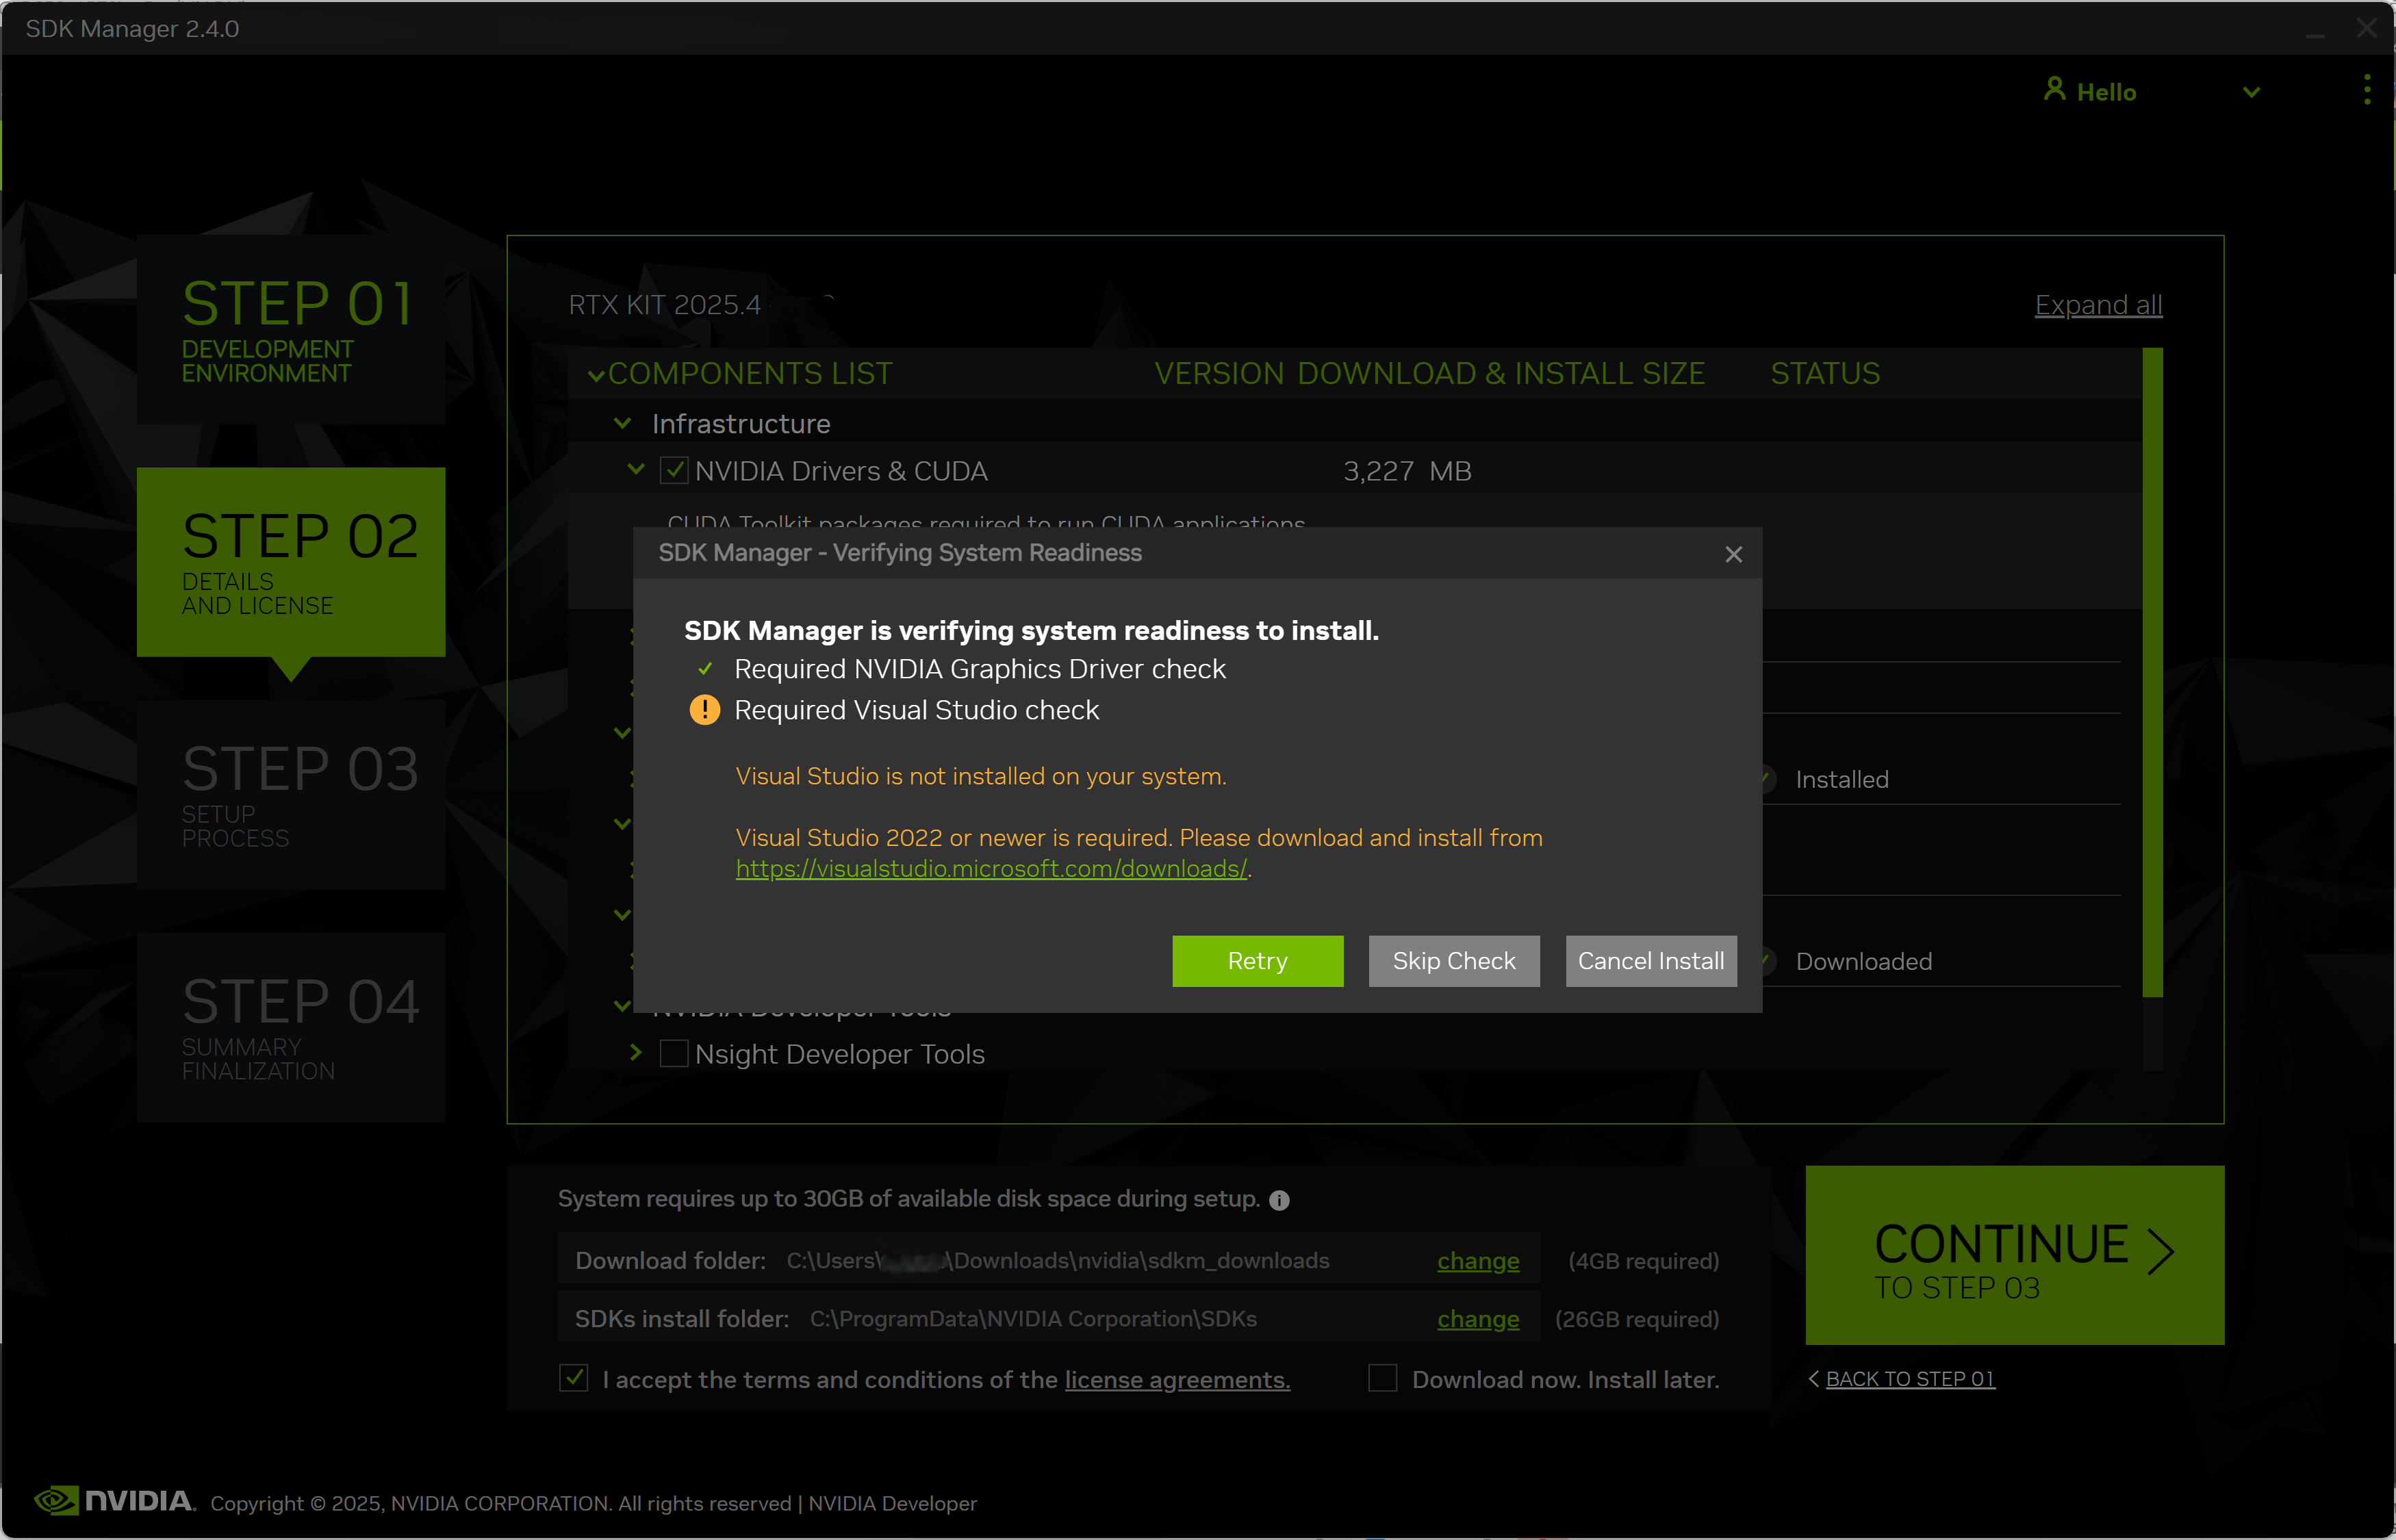The height and width of the screenshot is (1540, 2396).
Task: Open the Visual Studio downloads link
Action: [x=990, y=869]
